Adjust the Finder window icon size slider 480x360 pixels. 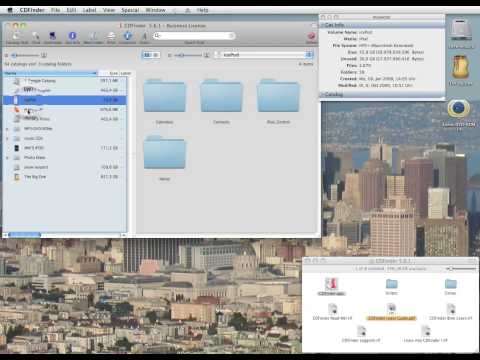461,269
